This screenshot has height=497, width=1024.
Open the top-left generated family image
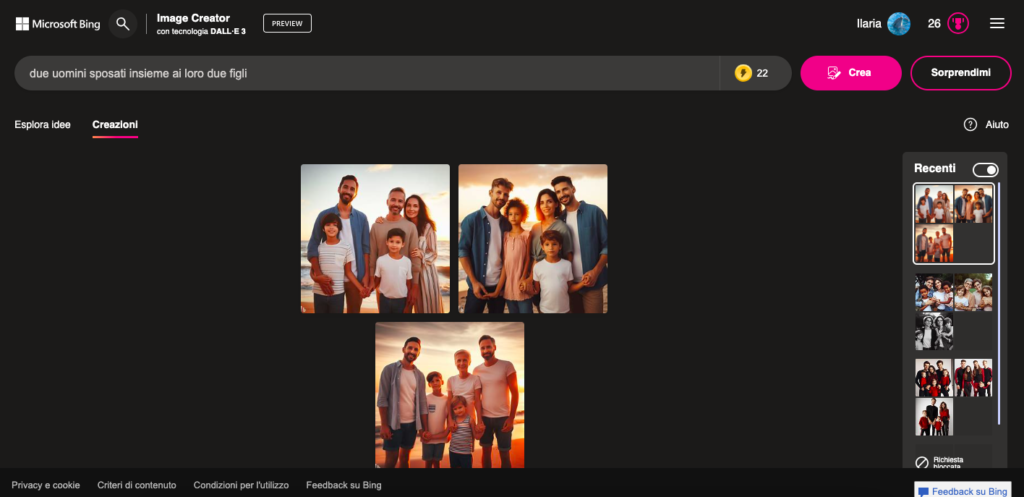click(x=375, y=239)
